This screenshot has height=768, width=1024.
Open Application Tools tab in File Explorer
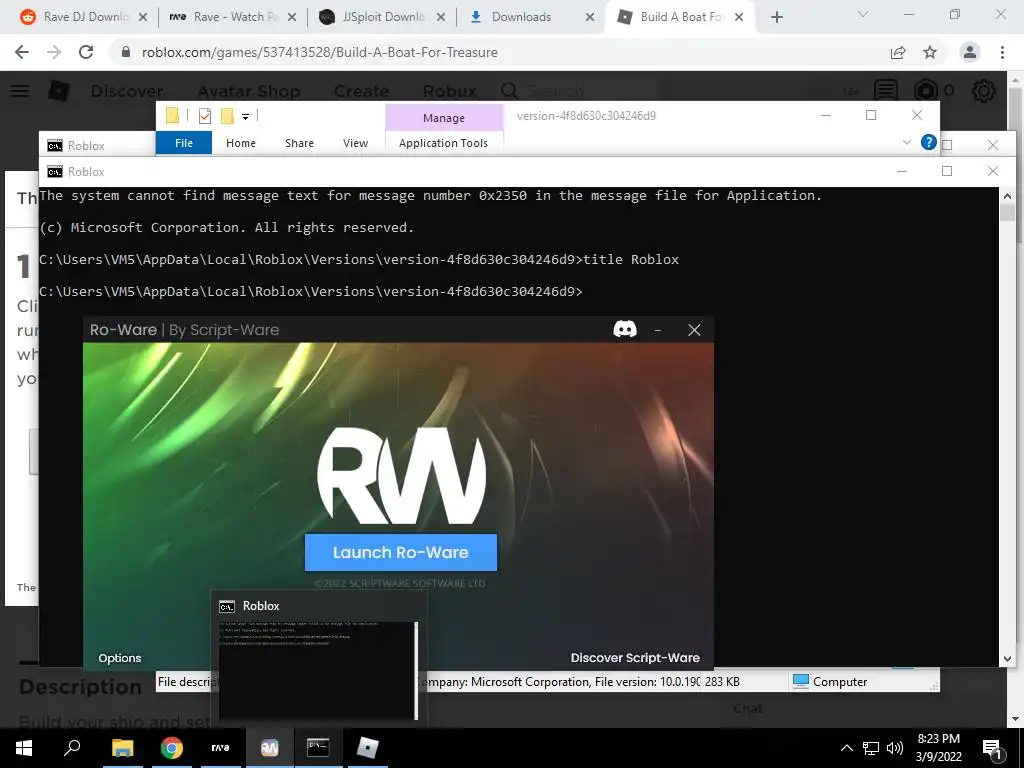coord(443,142)
